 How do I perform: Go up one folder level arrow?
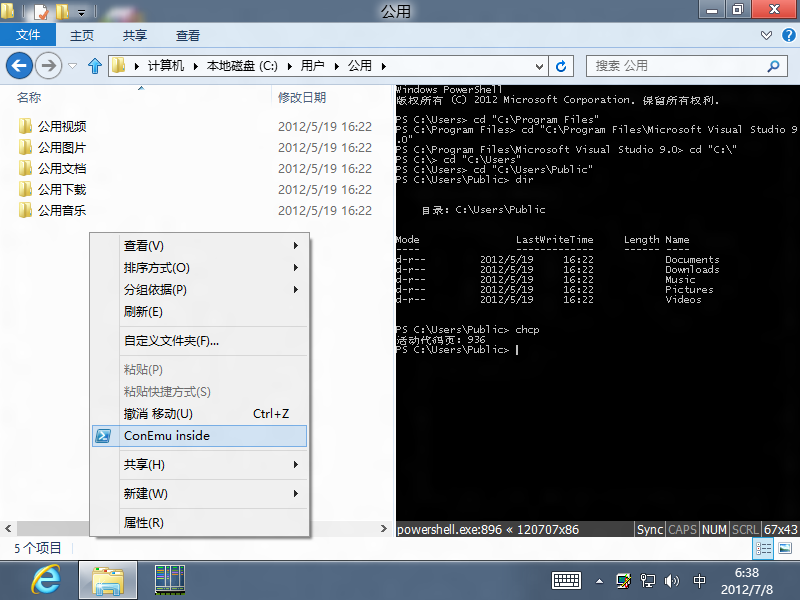(95, 66)
